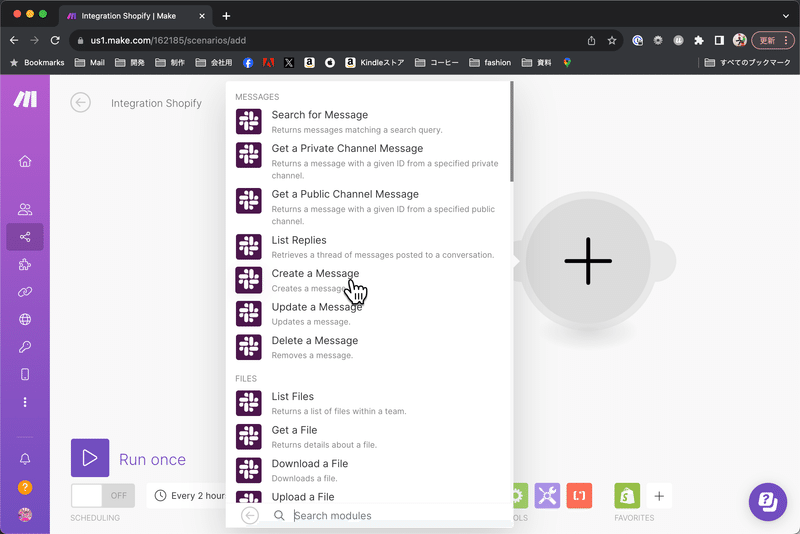Click back arrow beside Search modules
The image size is (800, 534).
click(250, 516)
